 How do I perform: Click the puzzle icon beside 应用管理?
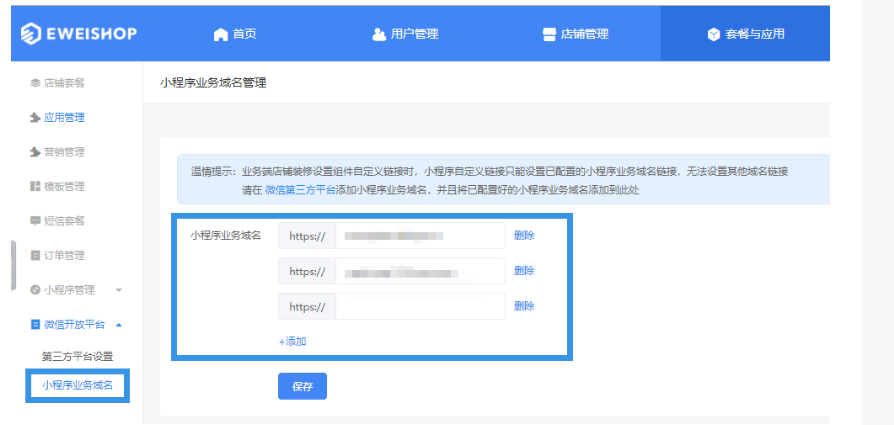click(x=35, y=118)
